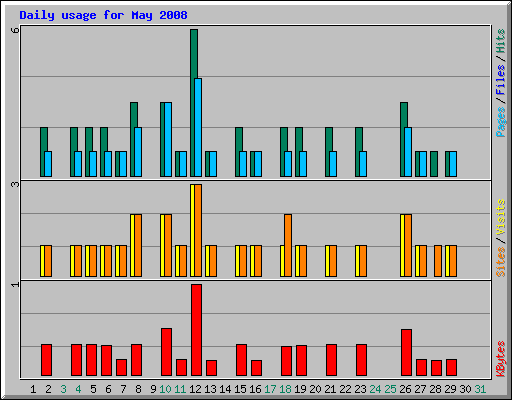Click green weekend day label "25"
This screenshot has height=400, width=512.
(x=390, y=389)
